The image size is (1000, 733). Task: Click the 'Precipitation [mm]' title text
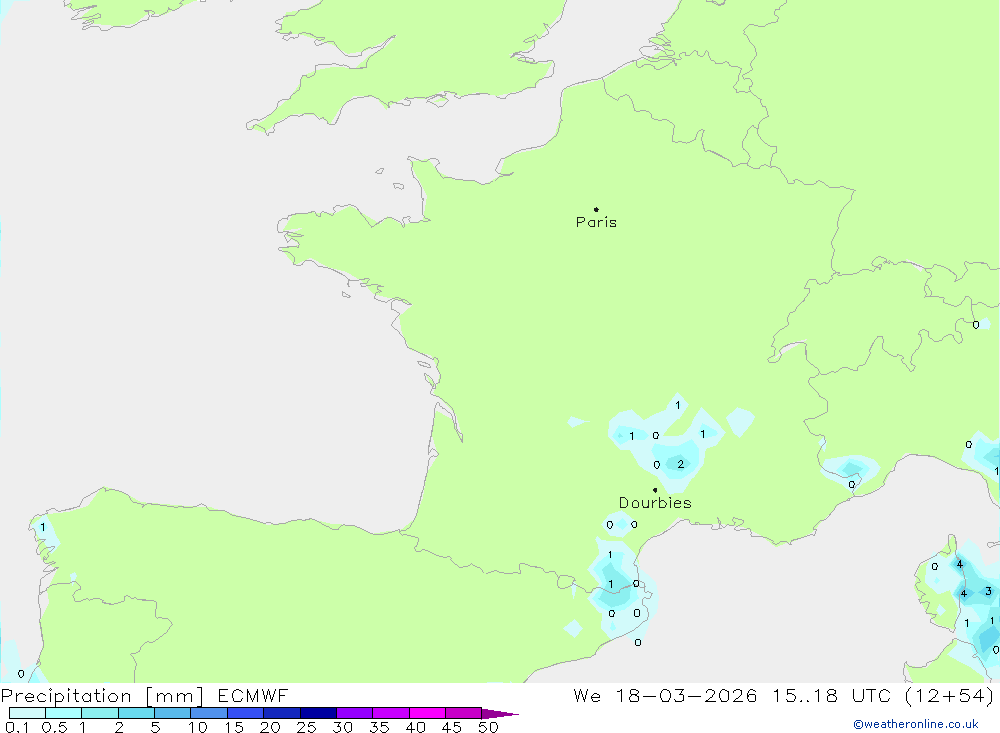pyautogui.click(x=102, y=696)
